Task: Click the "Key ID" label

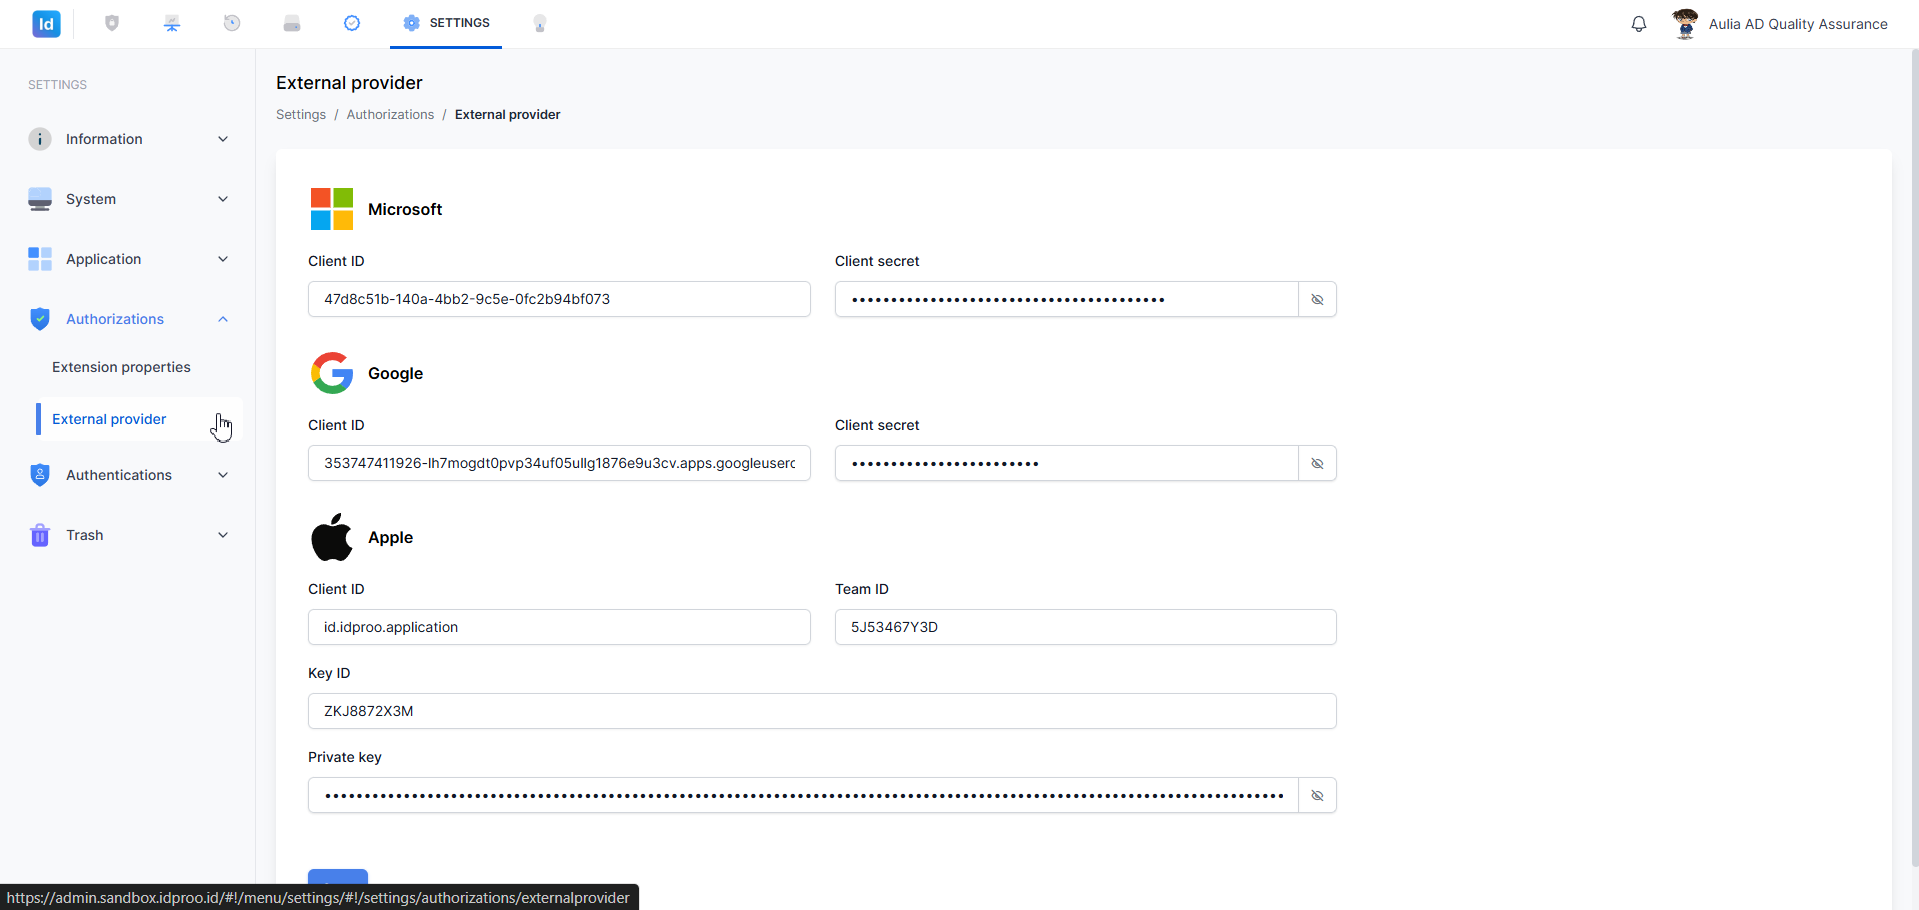Action: [329, 673]
